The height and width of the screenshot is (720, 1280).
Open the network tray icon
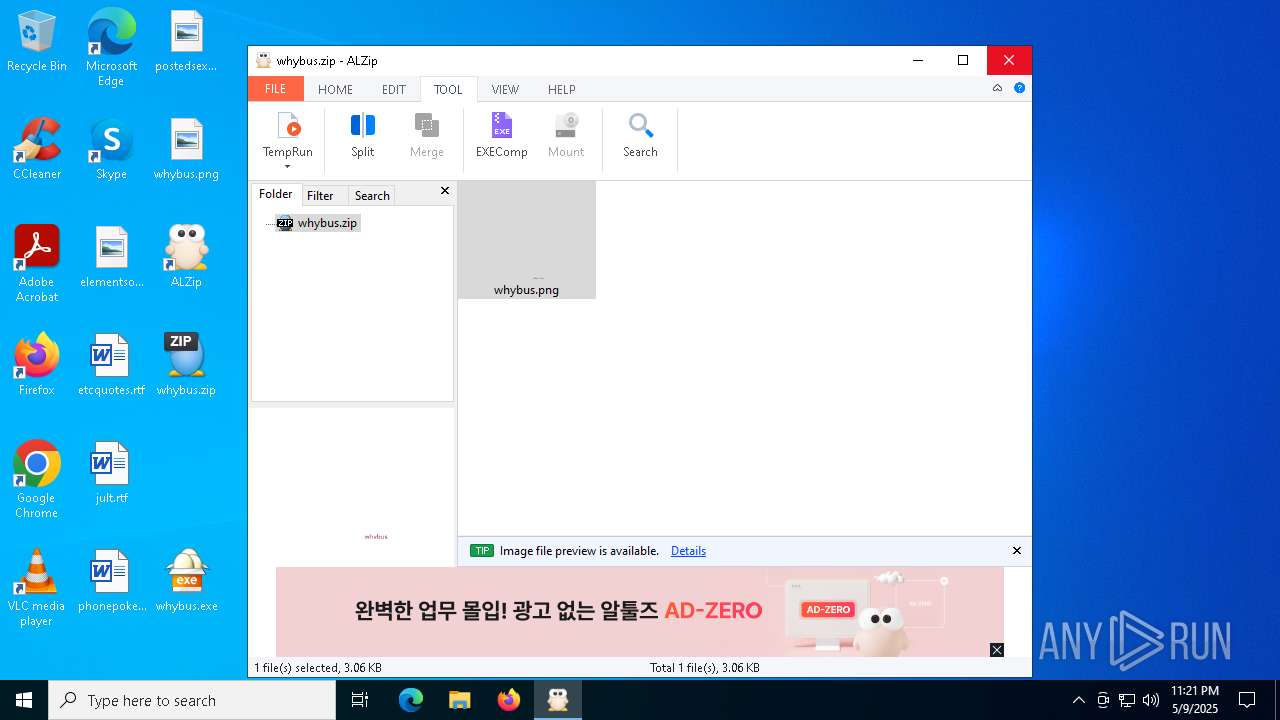tap(1127, 700)
